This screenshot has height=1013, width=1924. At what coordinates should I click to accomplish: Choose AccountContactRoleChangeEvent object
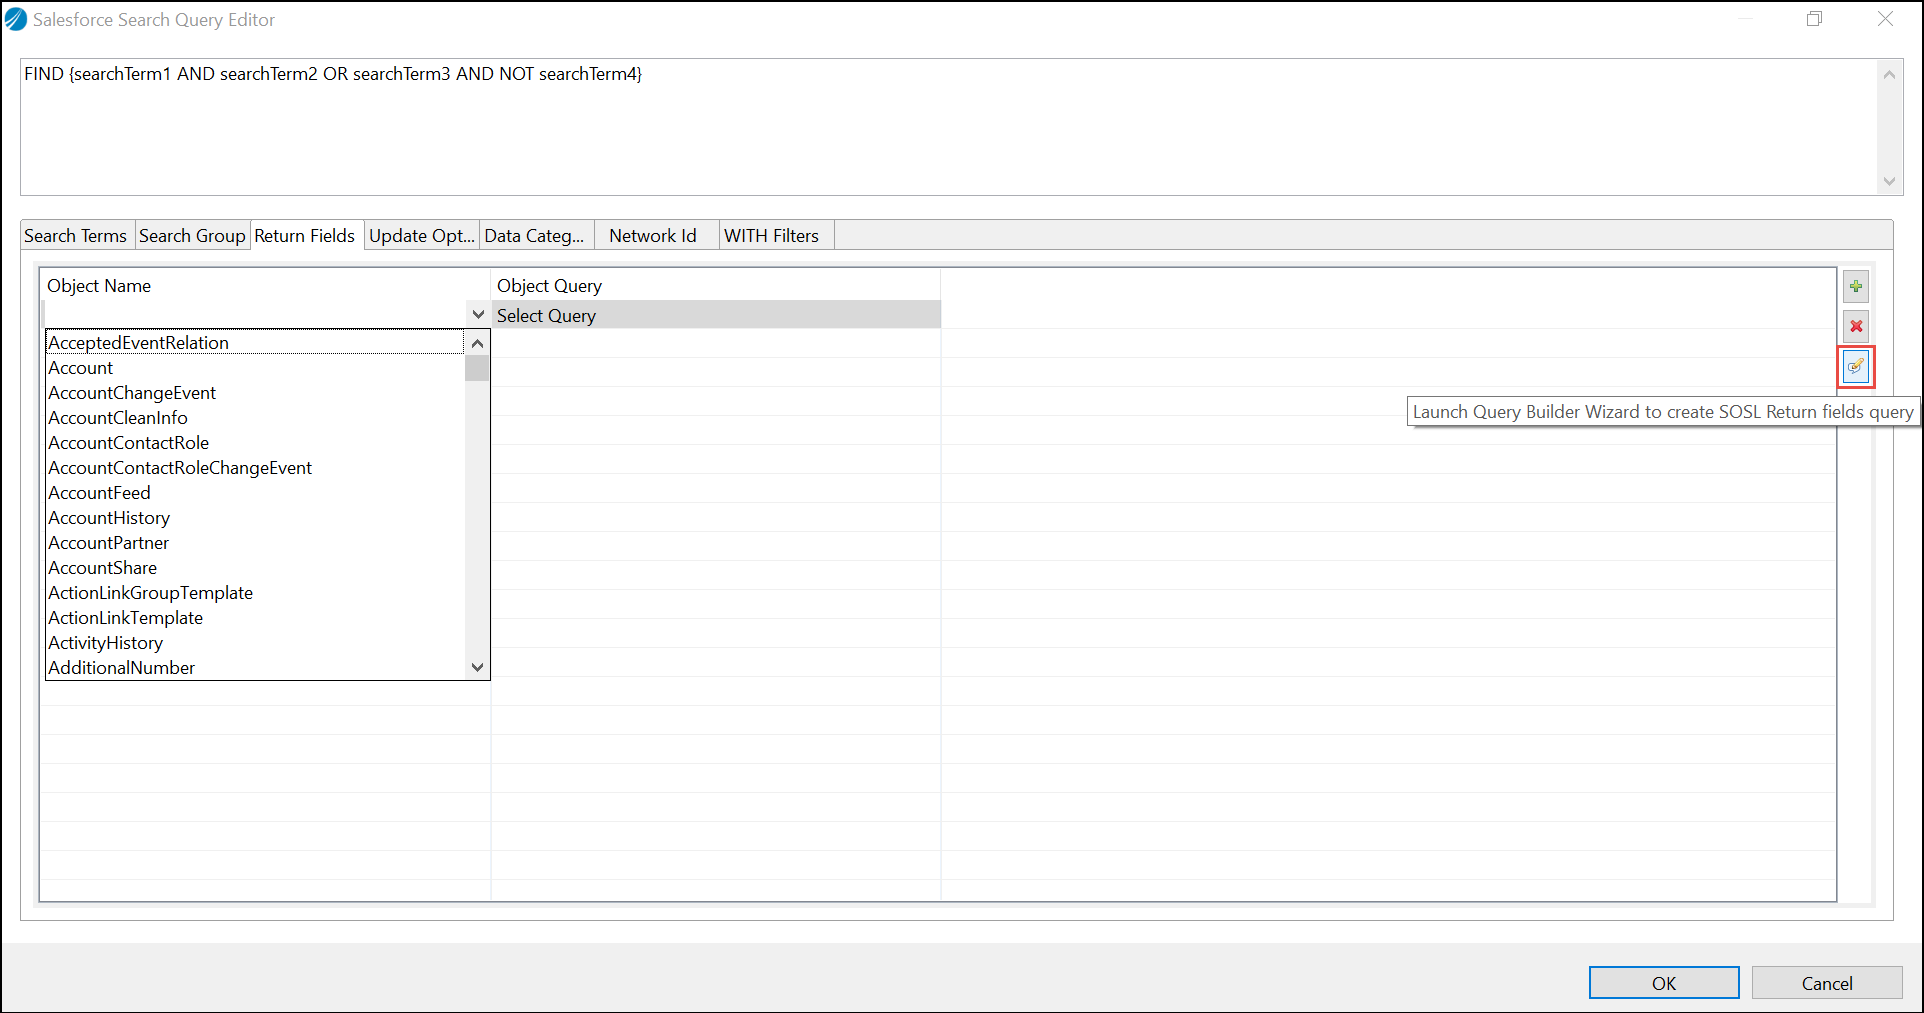coord(255,468)
